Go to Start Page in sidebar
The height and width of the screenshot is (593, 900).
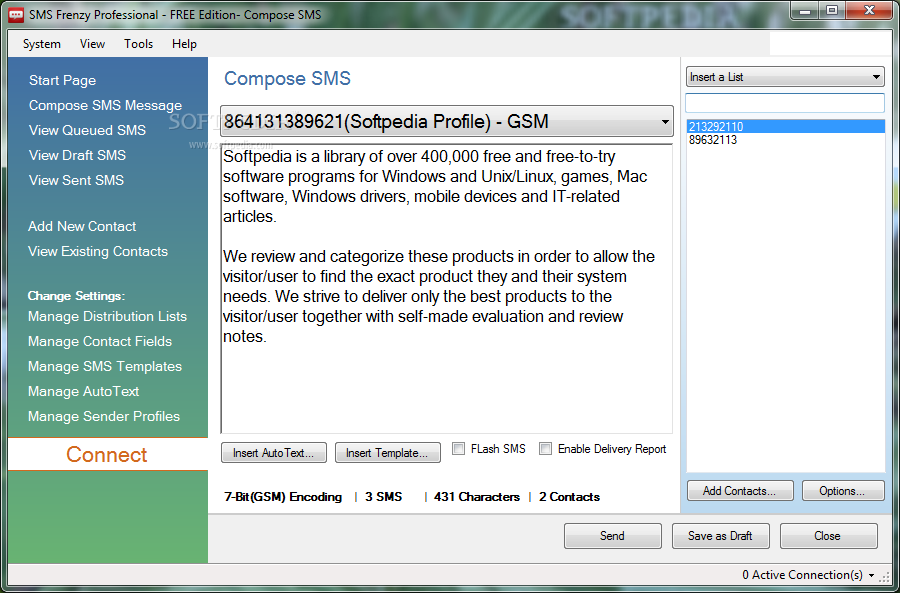(63, 80)
